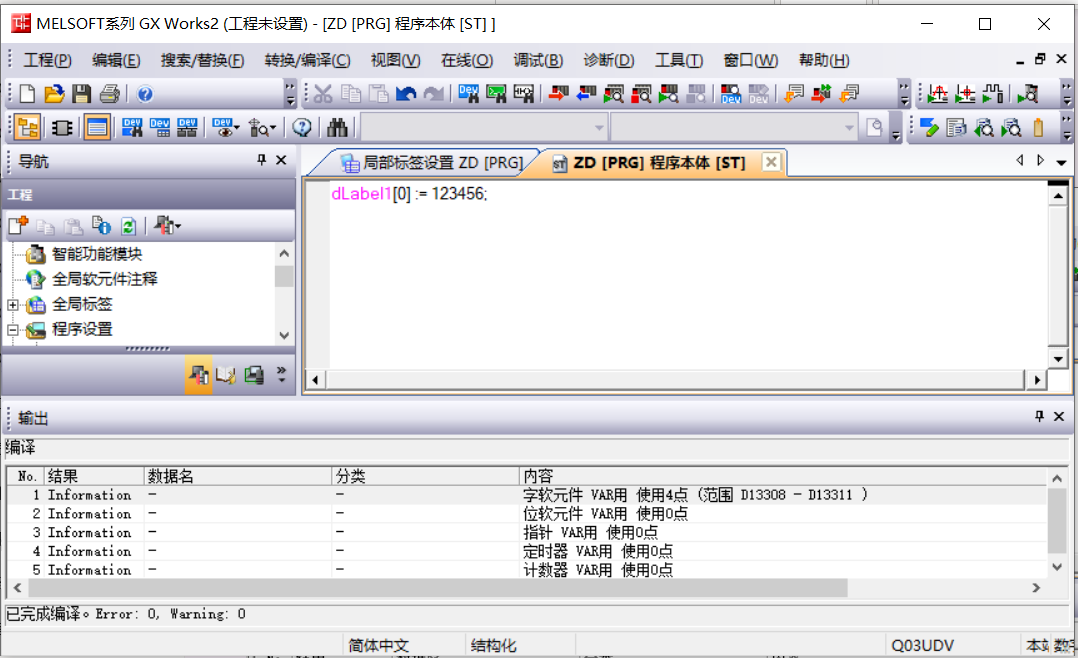Switch to 局部标签设置 ZD [PRG] tab
Viewport: 1078px width, 658px height.
tap(431, 162)
